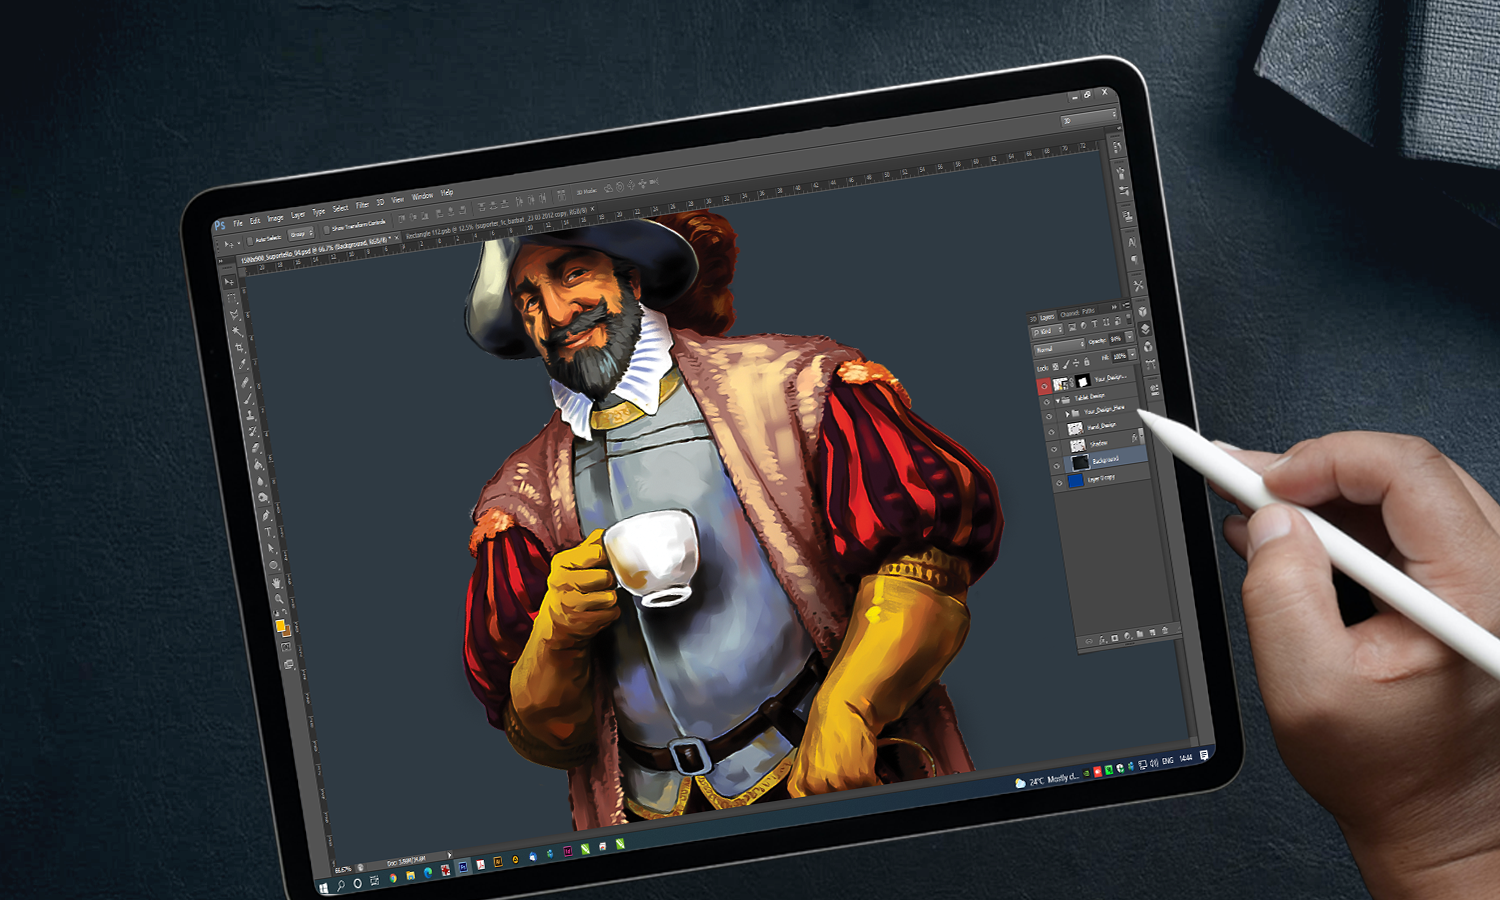Screen dimensions: 1500x900
Task: Select the Rectangular Marquee tool
Action: pos(231,299)
